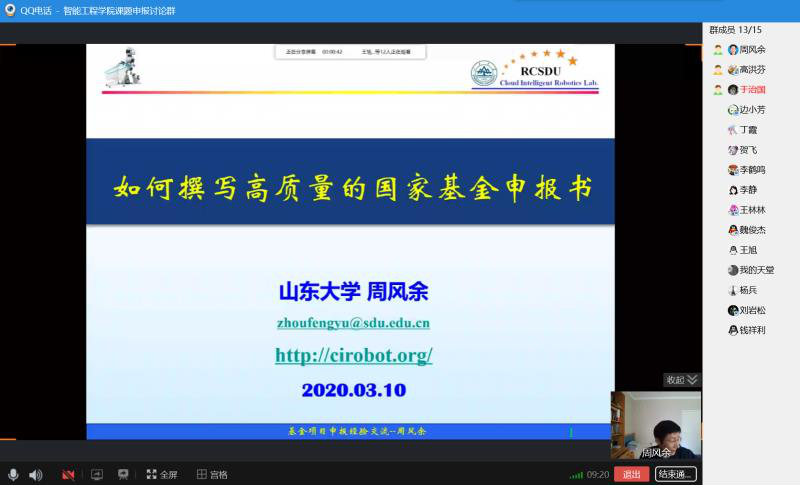The width and height of the screenshot is (800, 485).
Task: Click the signal strength indicator icon
Action: point(576,475)
